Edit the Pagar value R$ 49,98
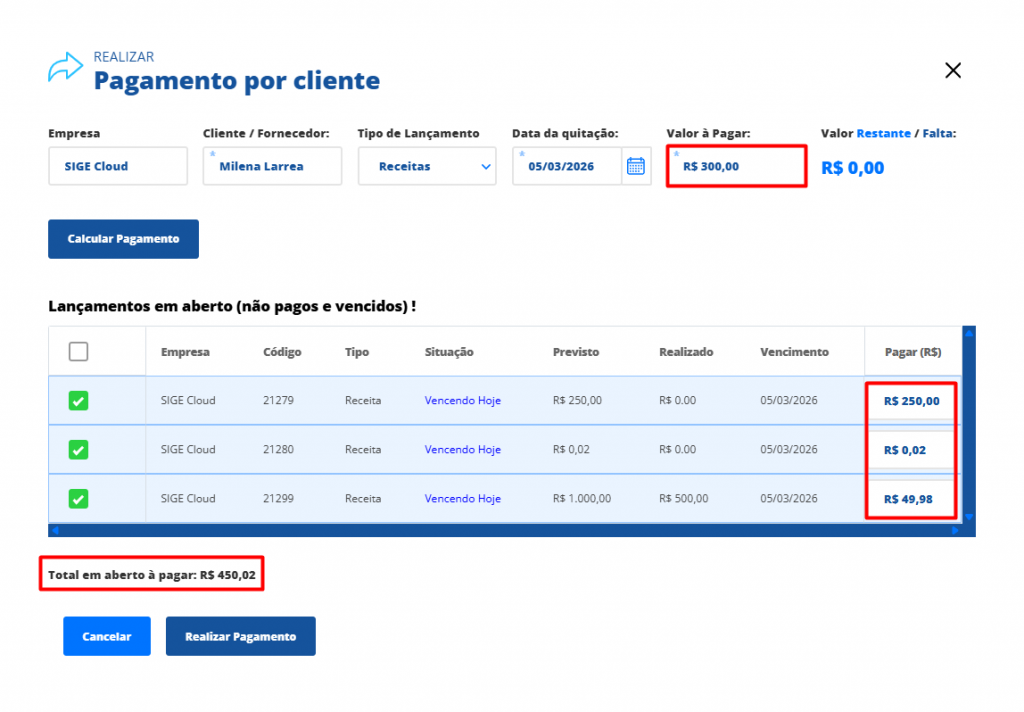 tap(911, 499)
